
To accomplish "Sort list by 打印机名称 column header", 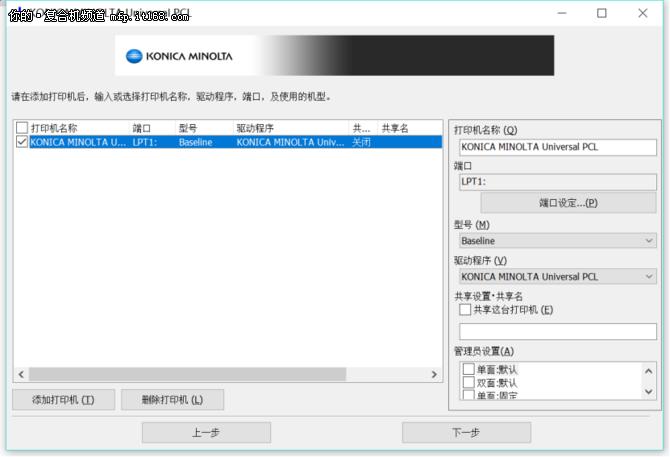I will click(54, 128).
